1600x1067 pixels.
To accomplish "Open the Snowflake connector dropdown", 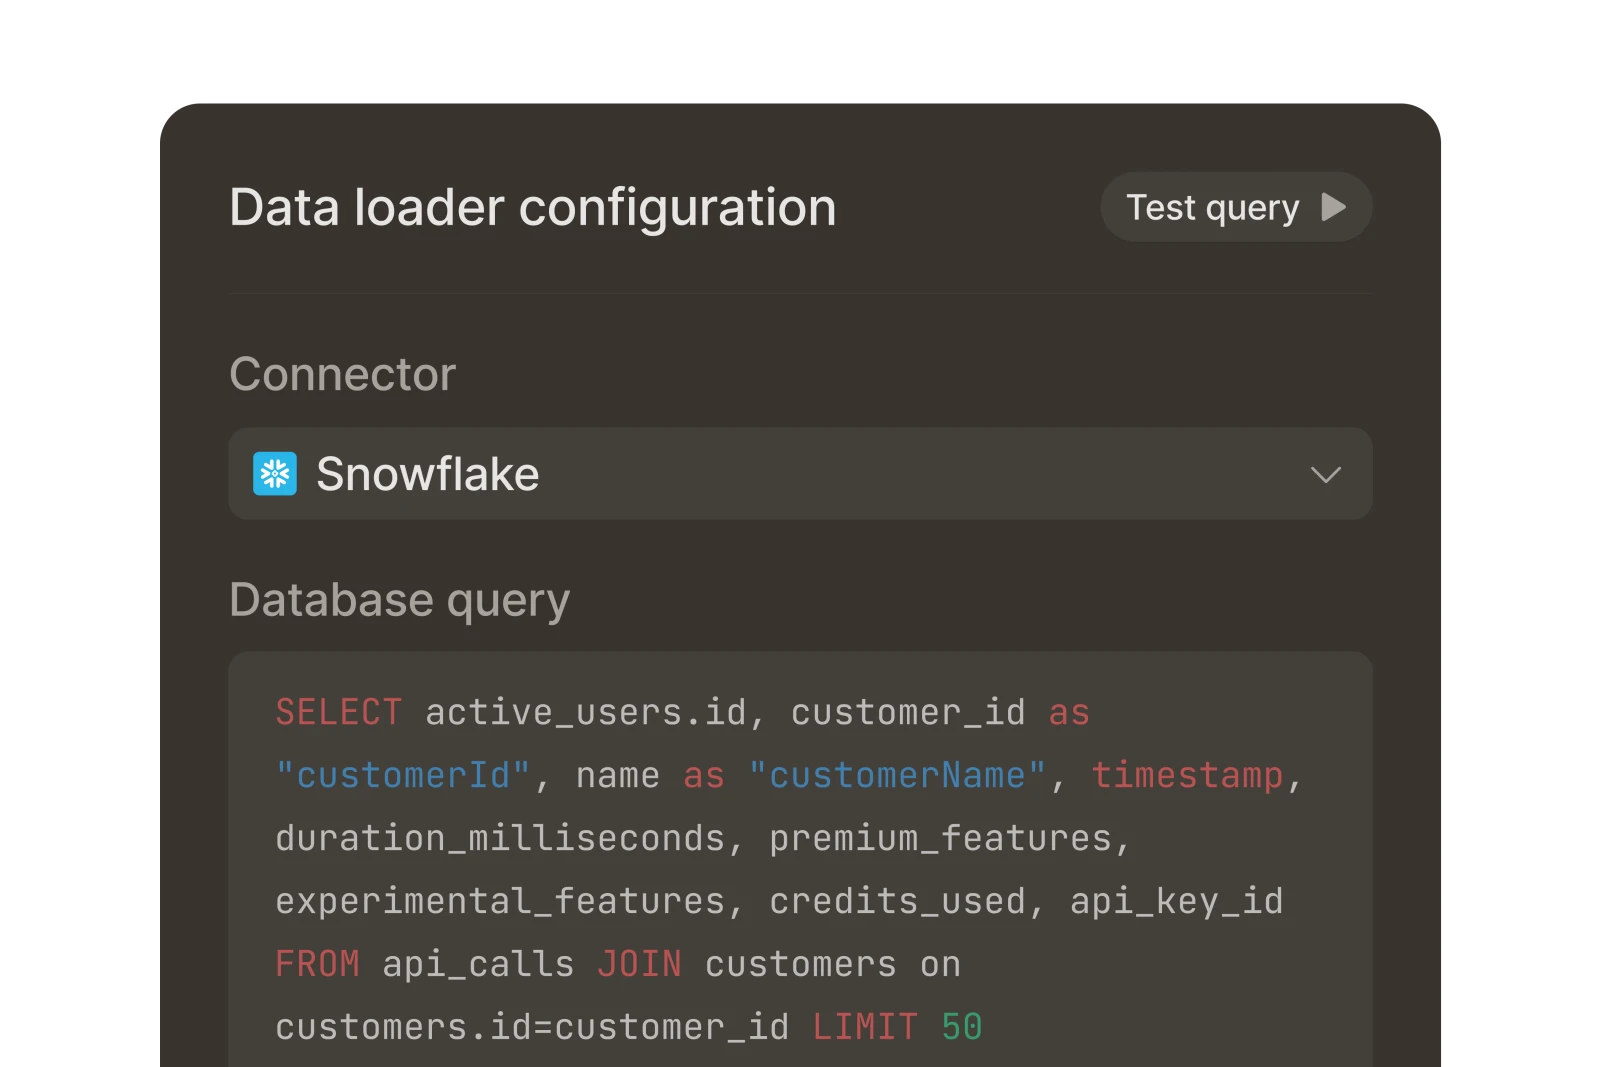I will coord(800,474).
